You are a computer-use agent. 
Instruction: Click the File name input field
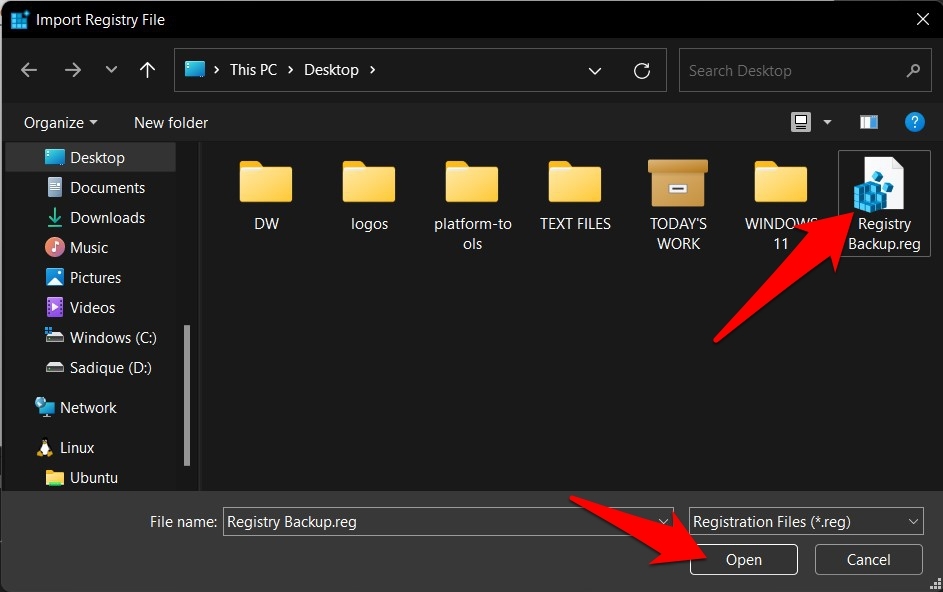point(448,522)
